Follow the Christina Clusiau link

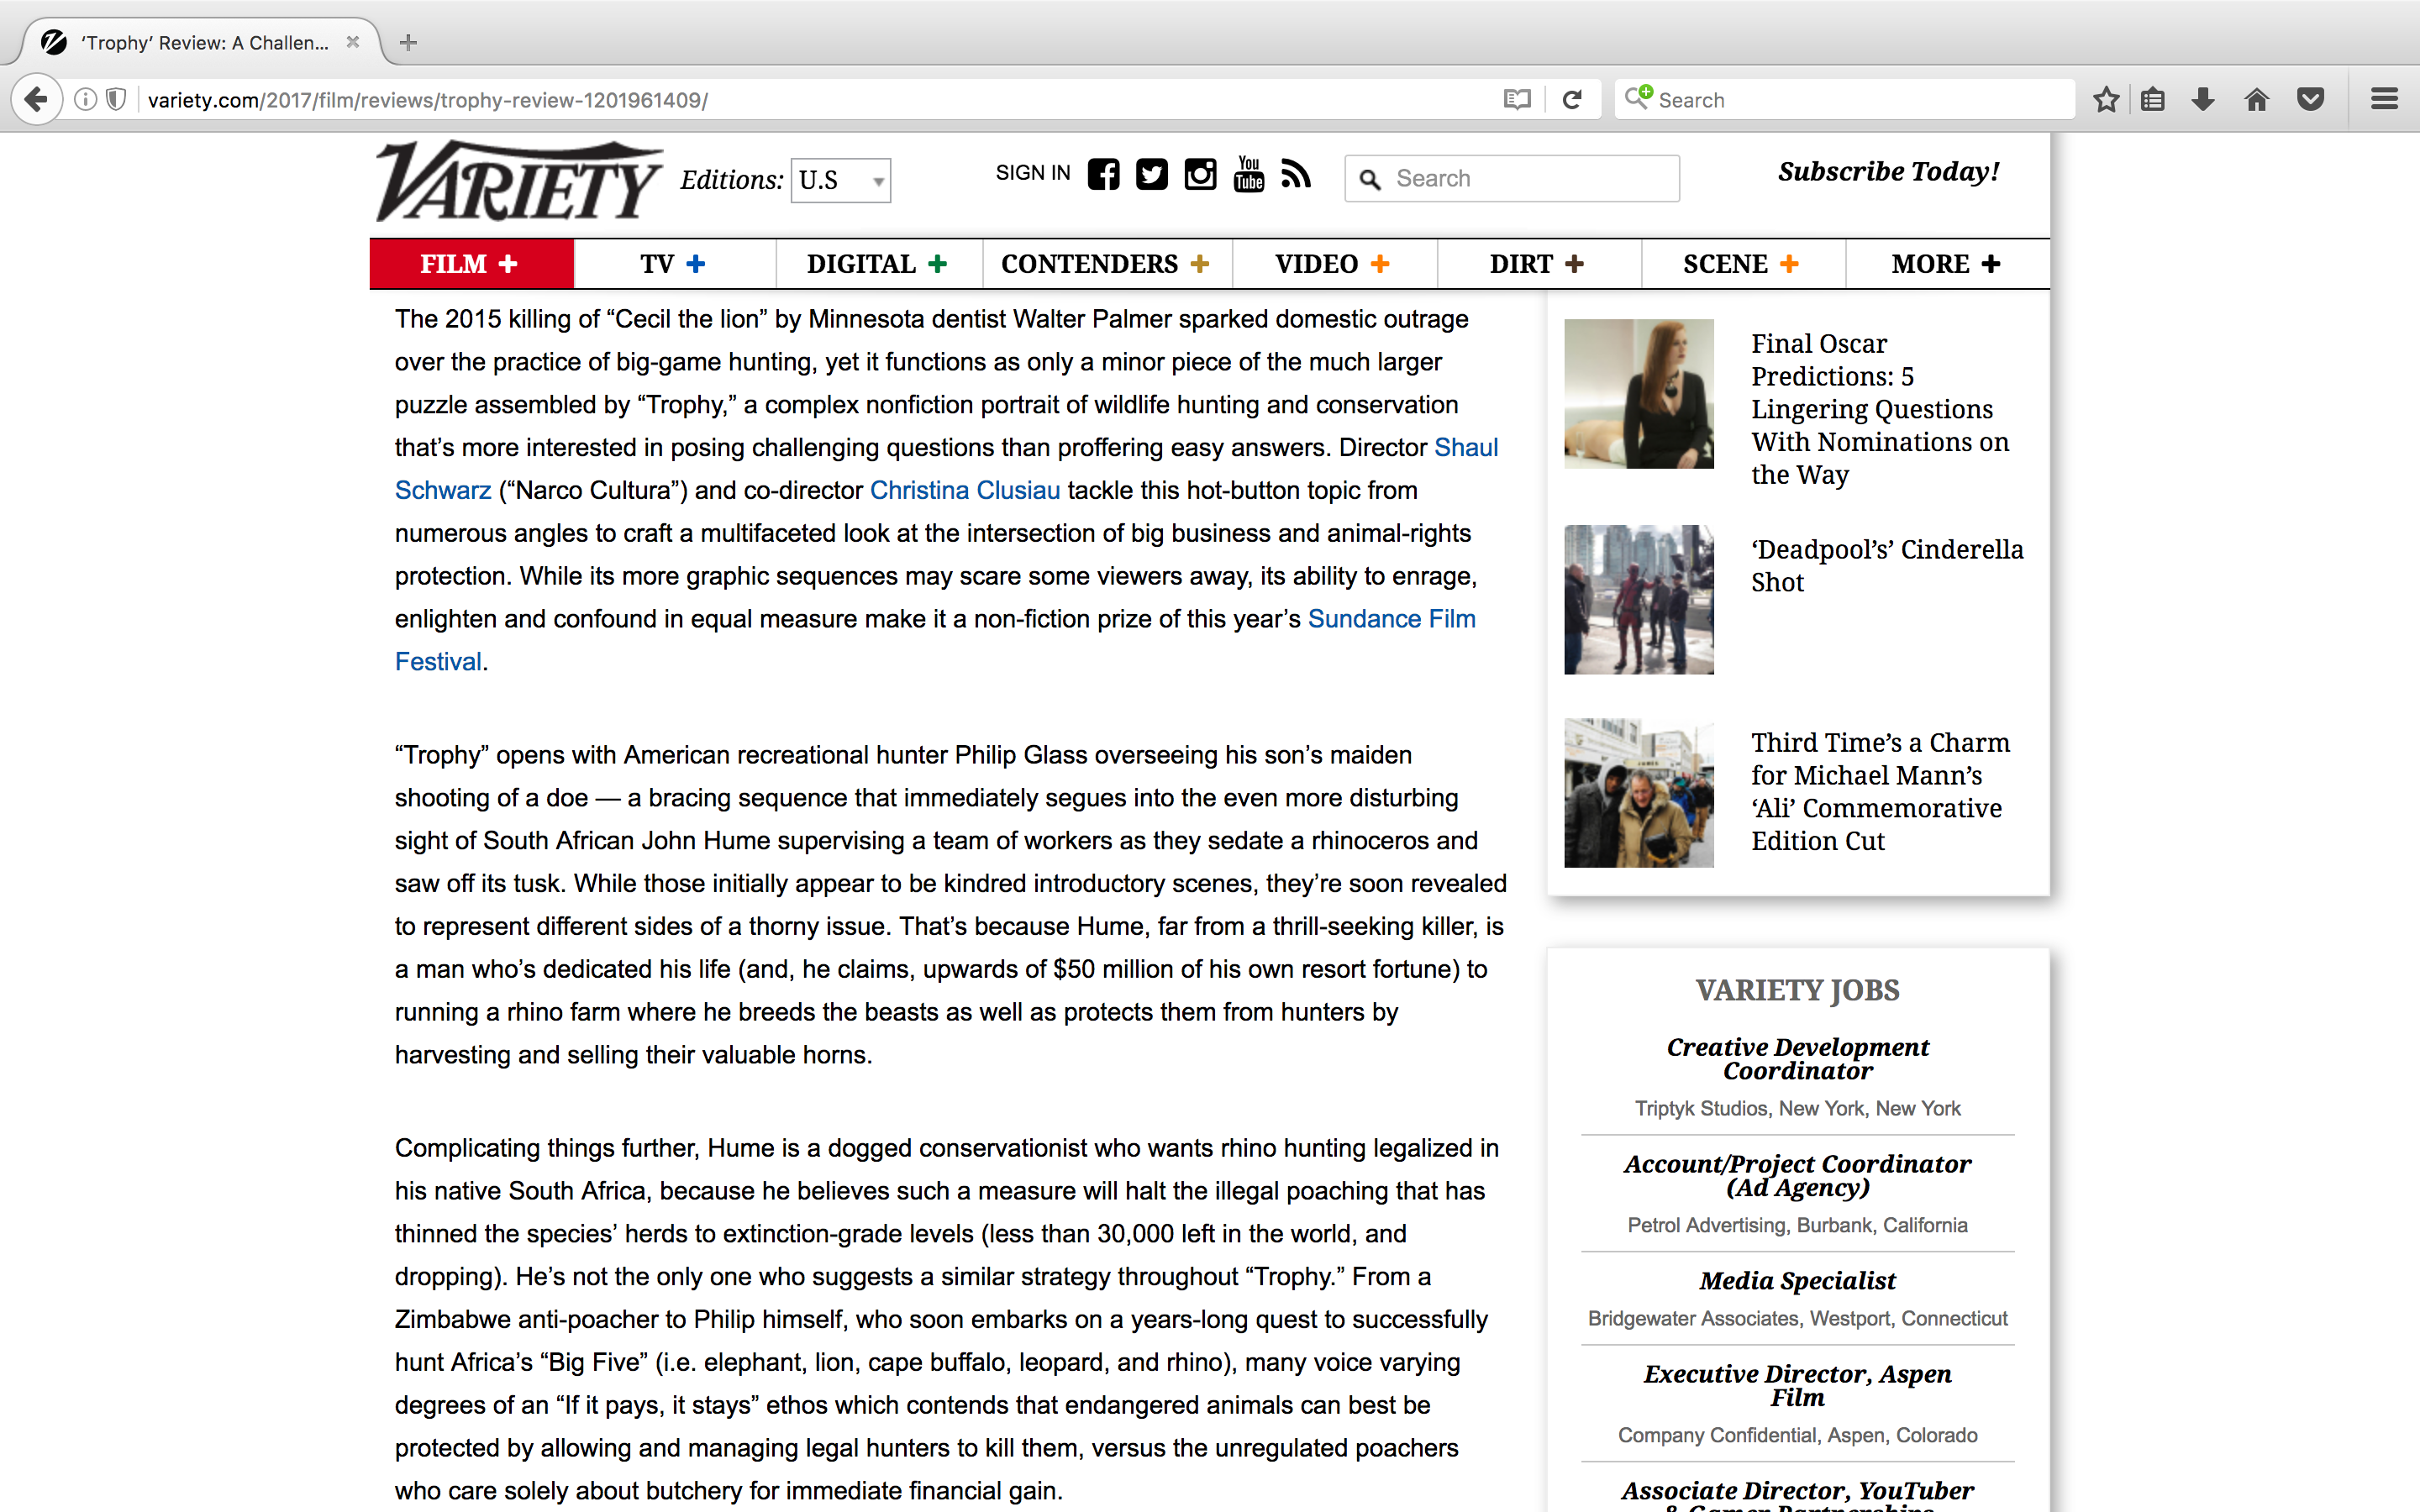[x=964, y=491]
